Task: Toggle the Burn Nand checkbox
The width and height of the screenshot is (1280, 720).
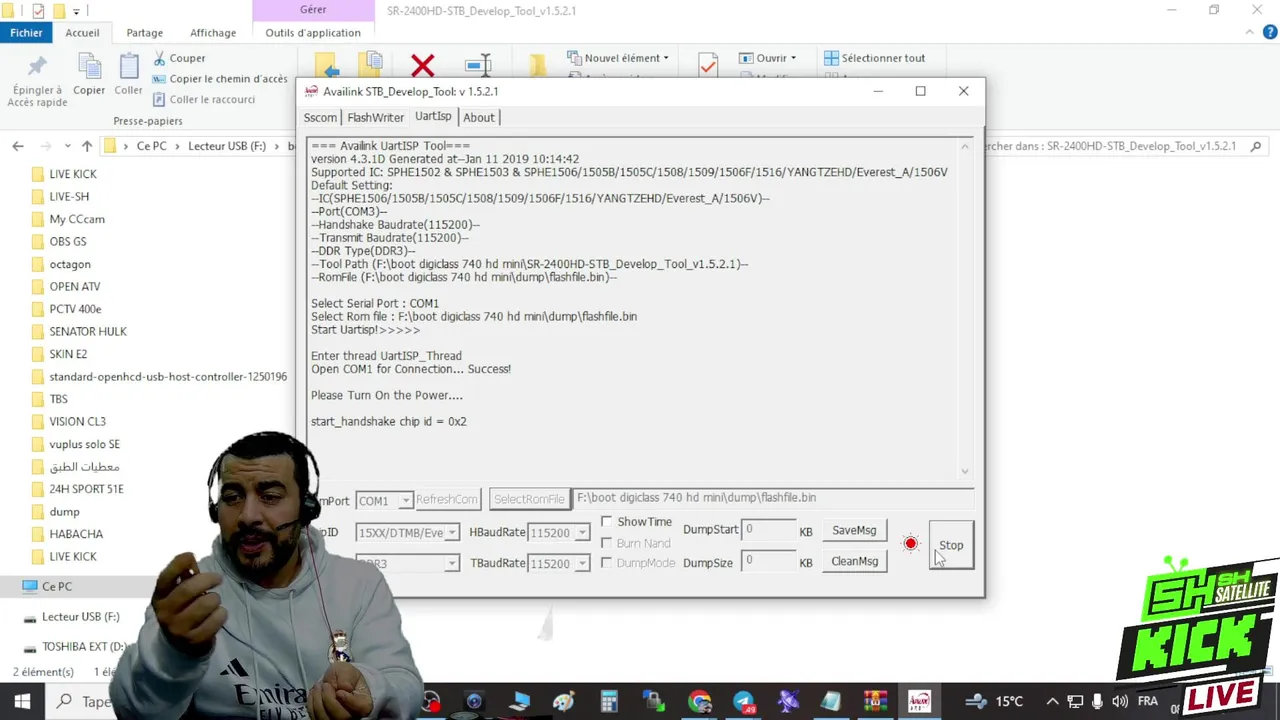Action: [607, 543]
